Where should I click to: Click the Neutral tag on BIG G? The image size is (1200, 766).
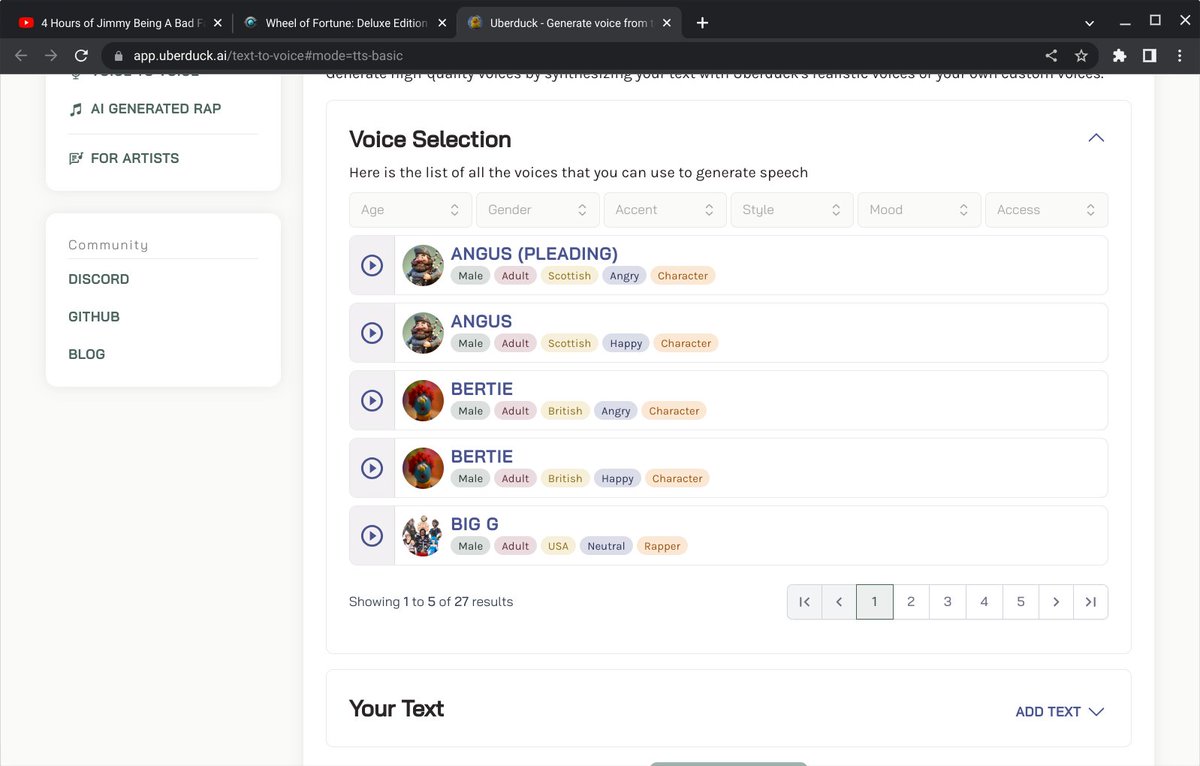click(606, 546)
